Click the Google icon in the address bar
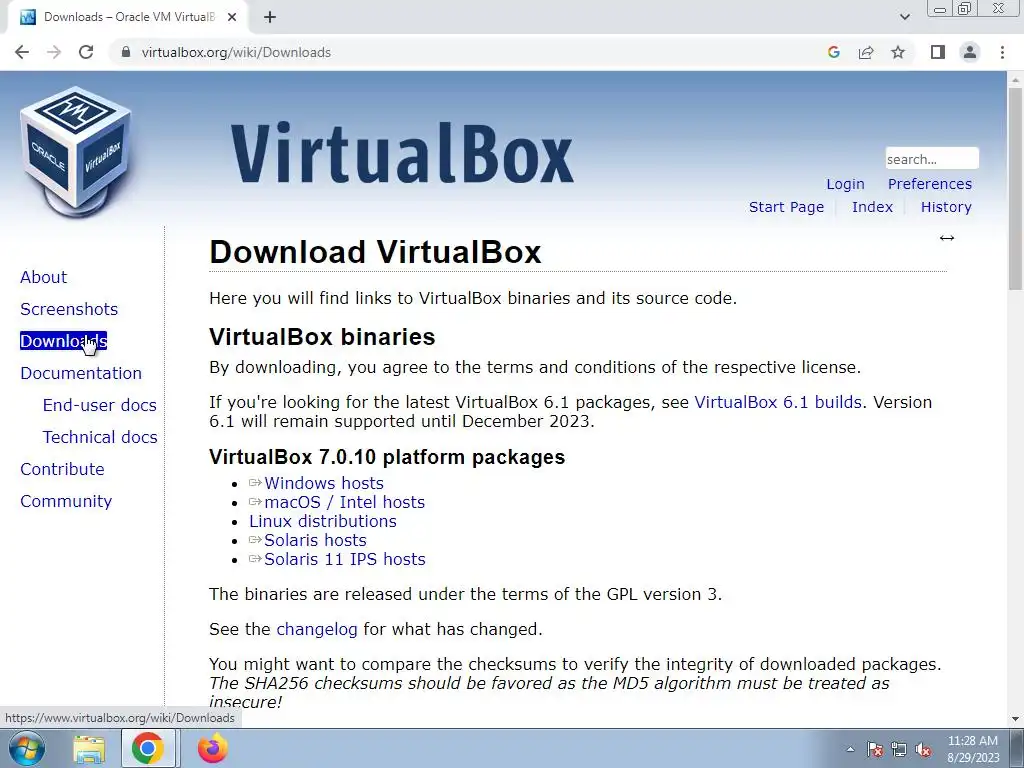Image resolution: width=1024 pixels, height=768 pixels. [833, 52]
